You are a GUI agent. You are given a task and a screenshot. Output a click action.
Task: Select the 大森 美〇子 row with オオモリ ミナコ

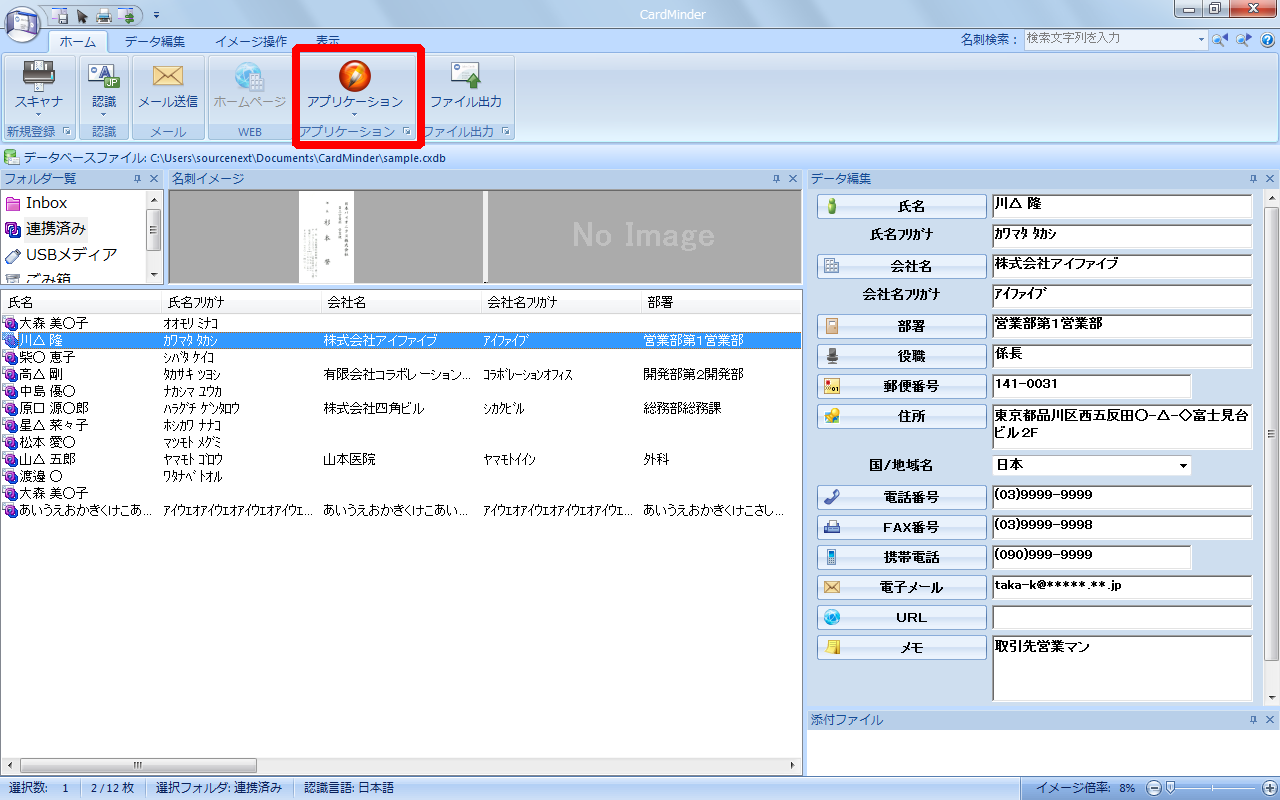click(401, 324)
